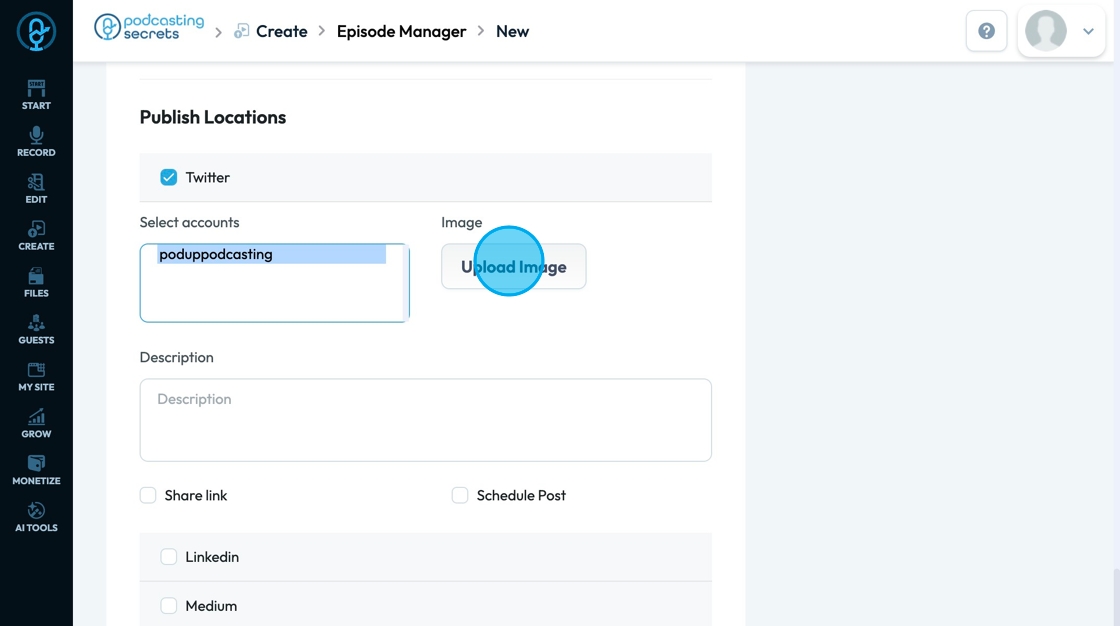This screenshot has height=626, width=1120.
Task: Click into the Description text field
Action: click(425, 420)
